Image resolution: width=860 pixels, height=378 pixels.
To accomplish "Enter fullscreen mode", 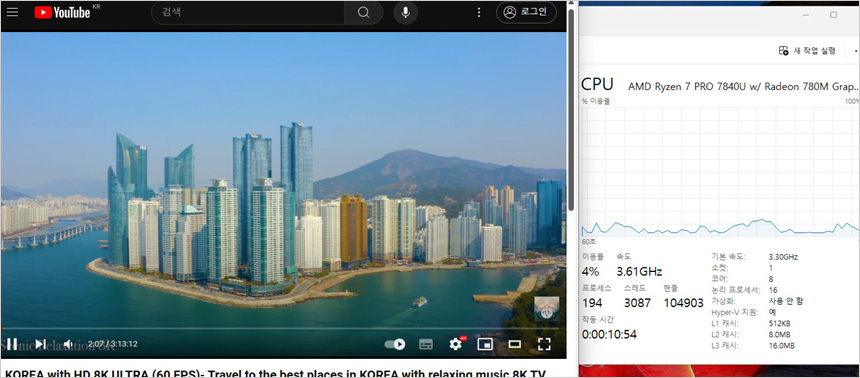I will [544, 344].
